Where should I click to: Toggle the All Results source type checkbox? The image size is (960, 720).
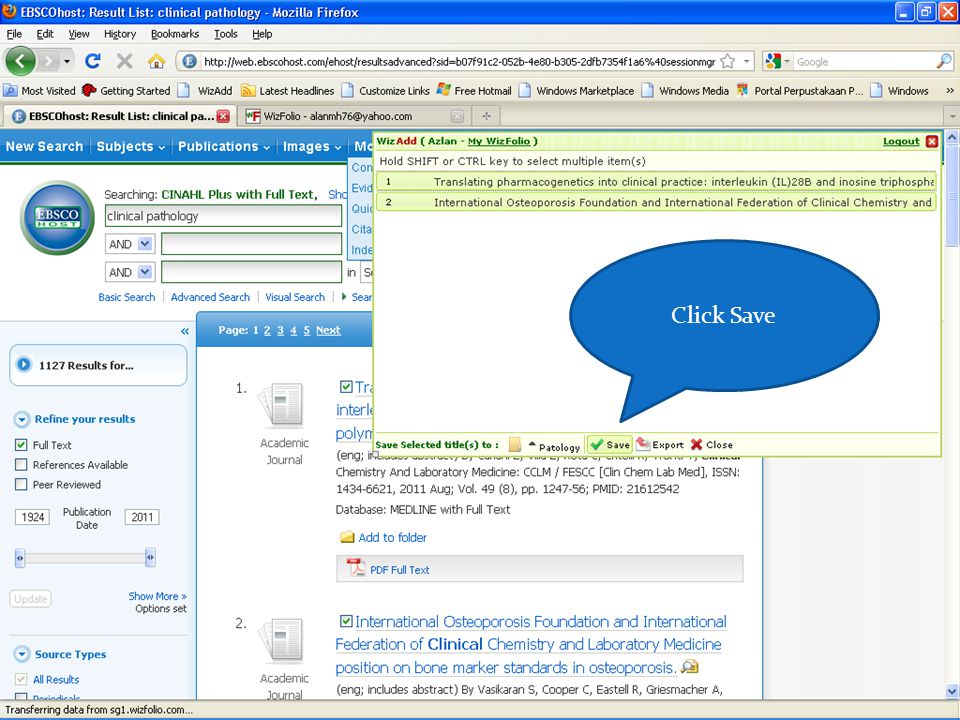pyautogui.click(x=21, y=679)
